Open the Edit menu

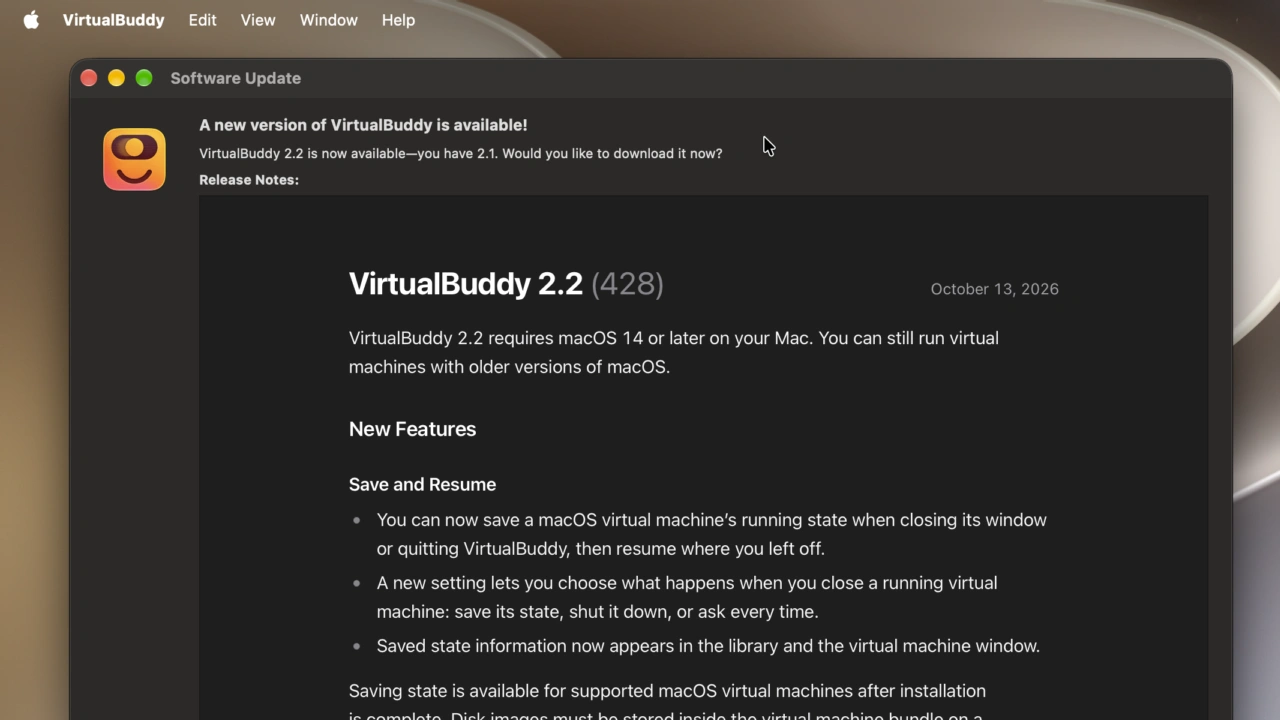202,20
